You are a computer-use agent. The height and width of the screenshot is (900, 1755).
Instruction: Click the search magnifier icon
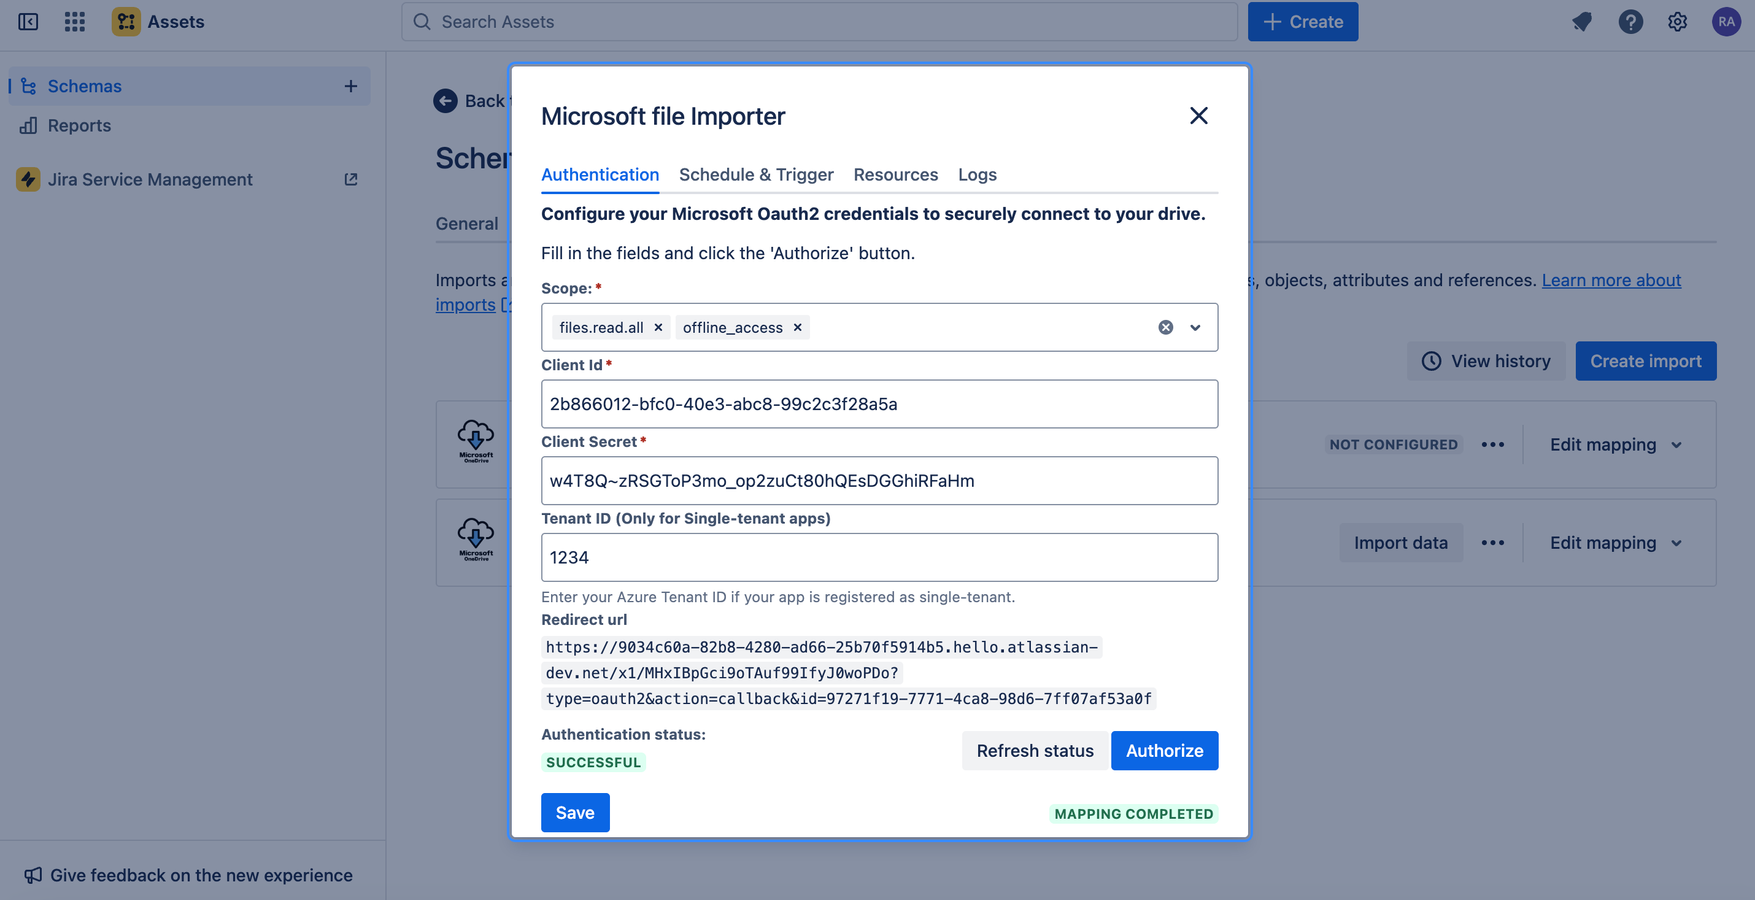click(x=422, y=21)
